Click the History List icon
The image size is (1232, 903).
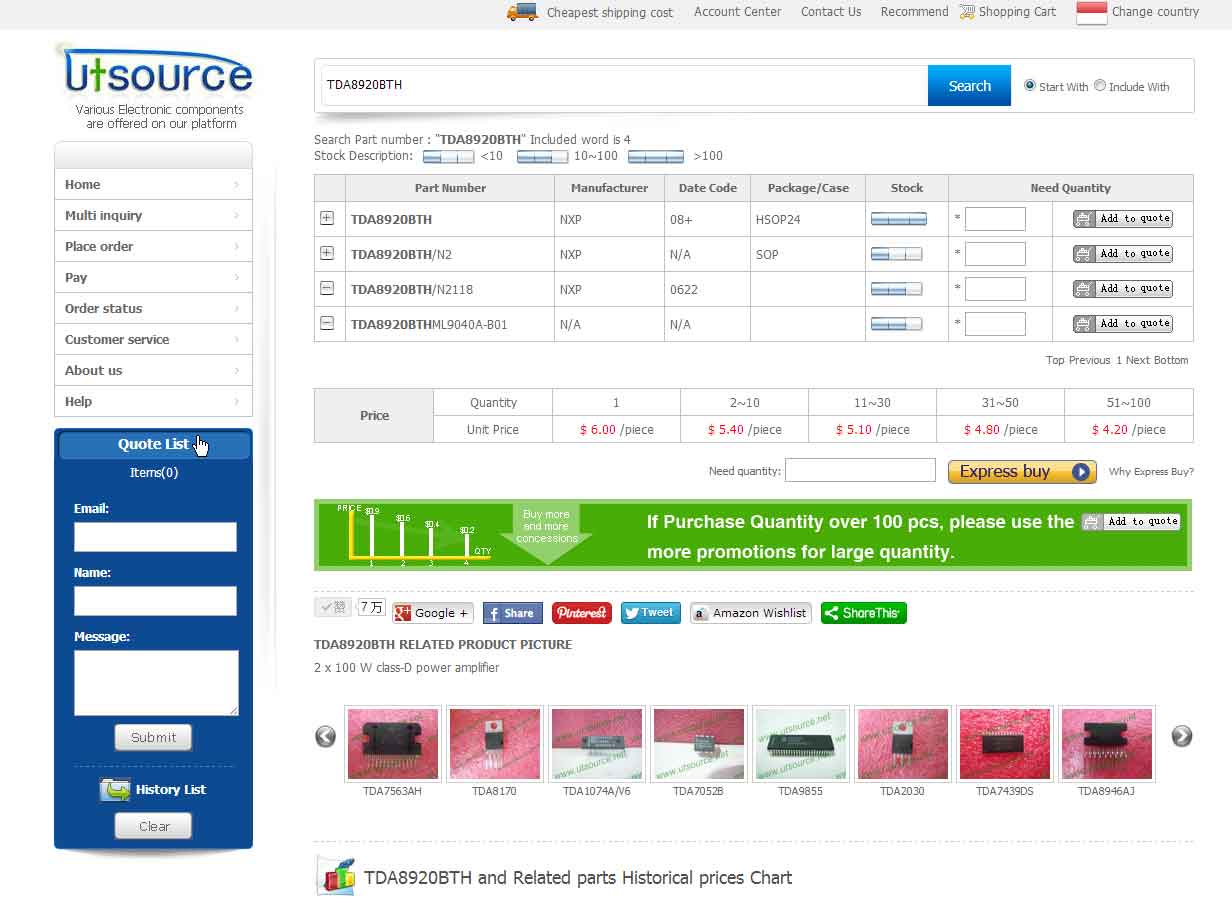(115, 790)
